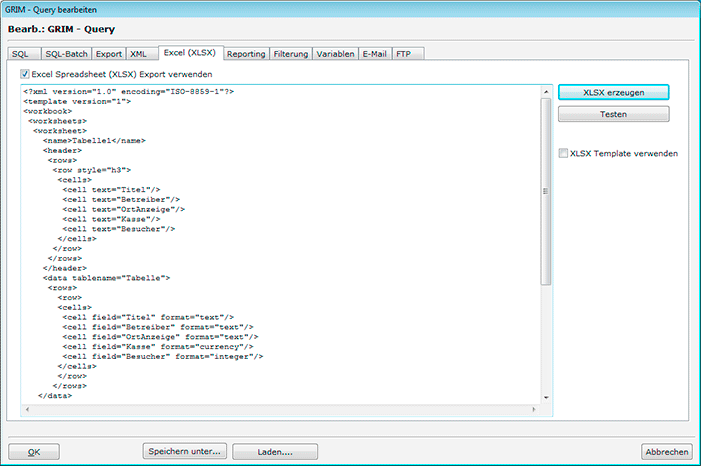
Task: Select the Variablen tab
Action: tap(335, 53)
